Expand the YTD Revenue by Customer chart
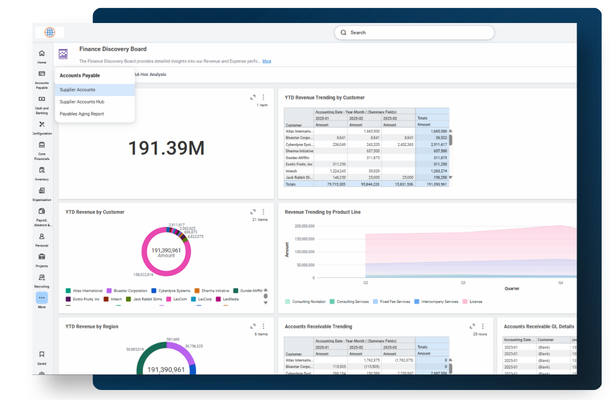 coord(253,212)
